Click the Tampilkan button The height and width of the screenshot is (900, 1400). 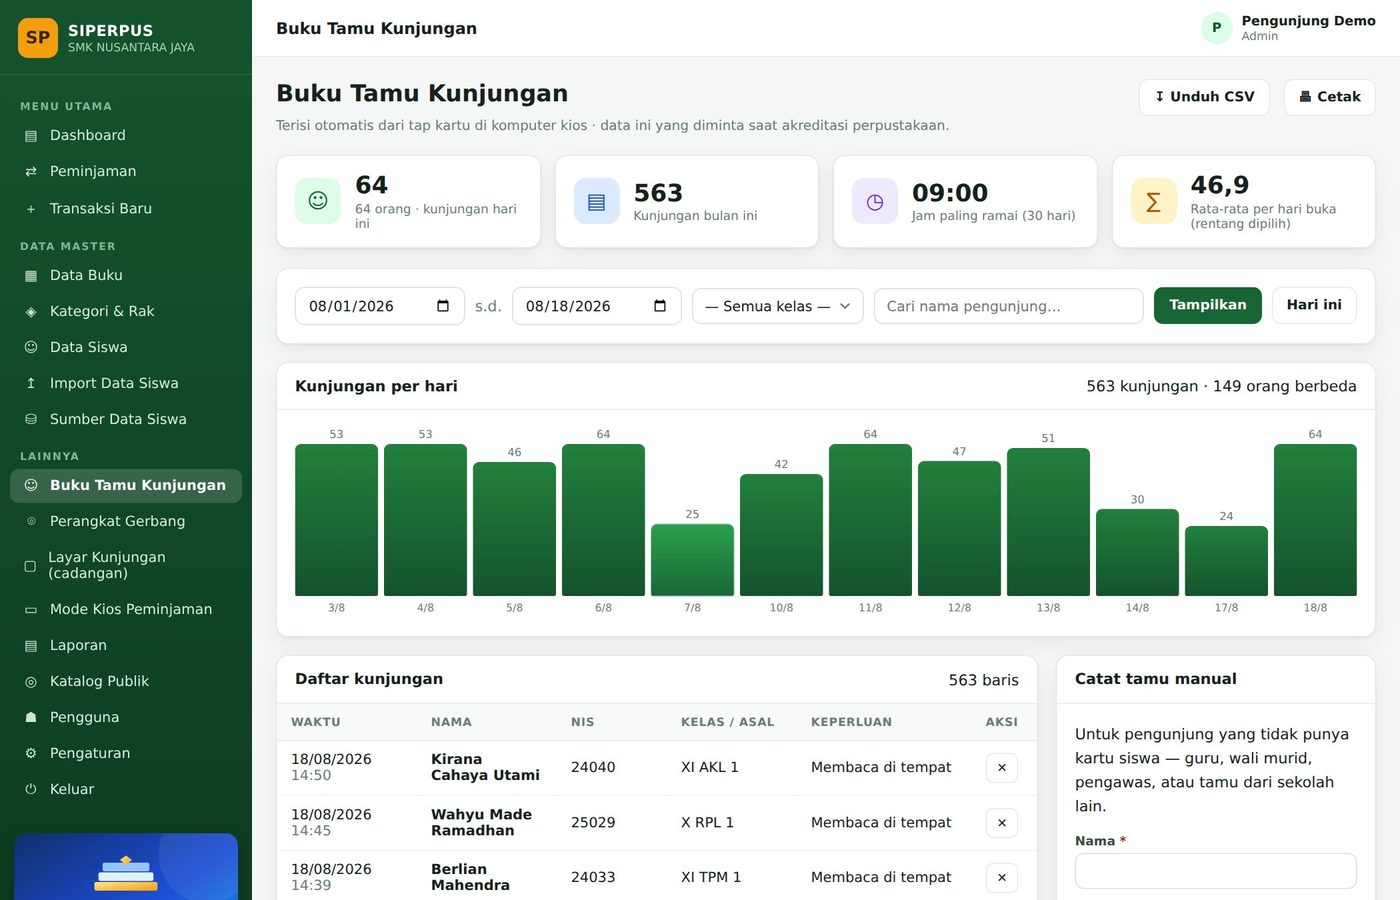click(x=1208, y=305)
